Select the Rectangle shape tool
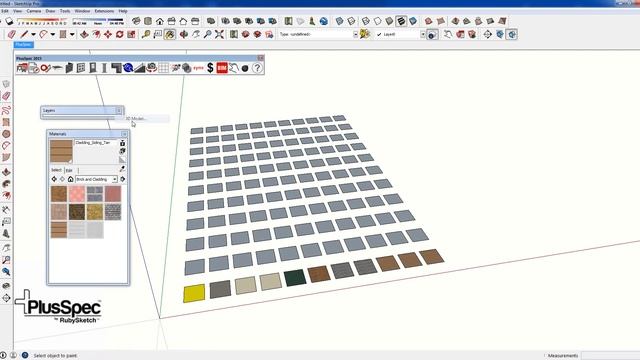The height and width of the screenshot is (360, 640). click(63, 34)
